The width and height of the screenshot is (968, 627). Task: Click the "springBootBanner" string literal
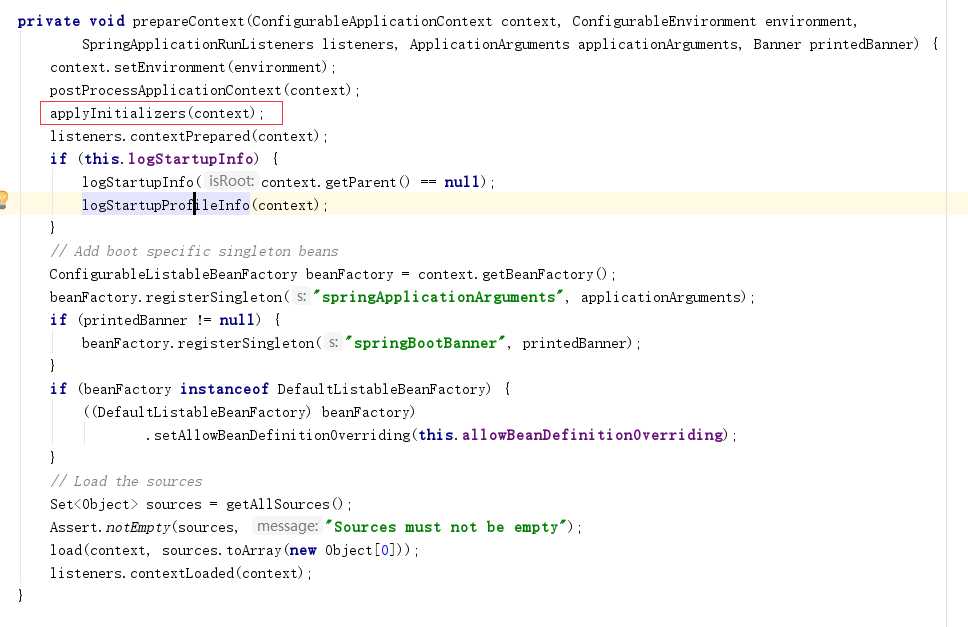coord(425,343)
